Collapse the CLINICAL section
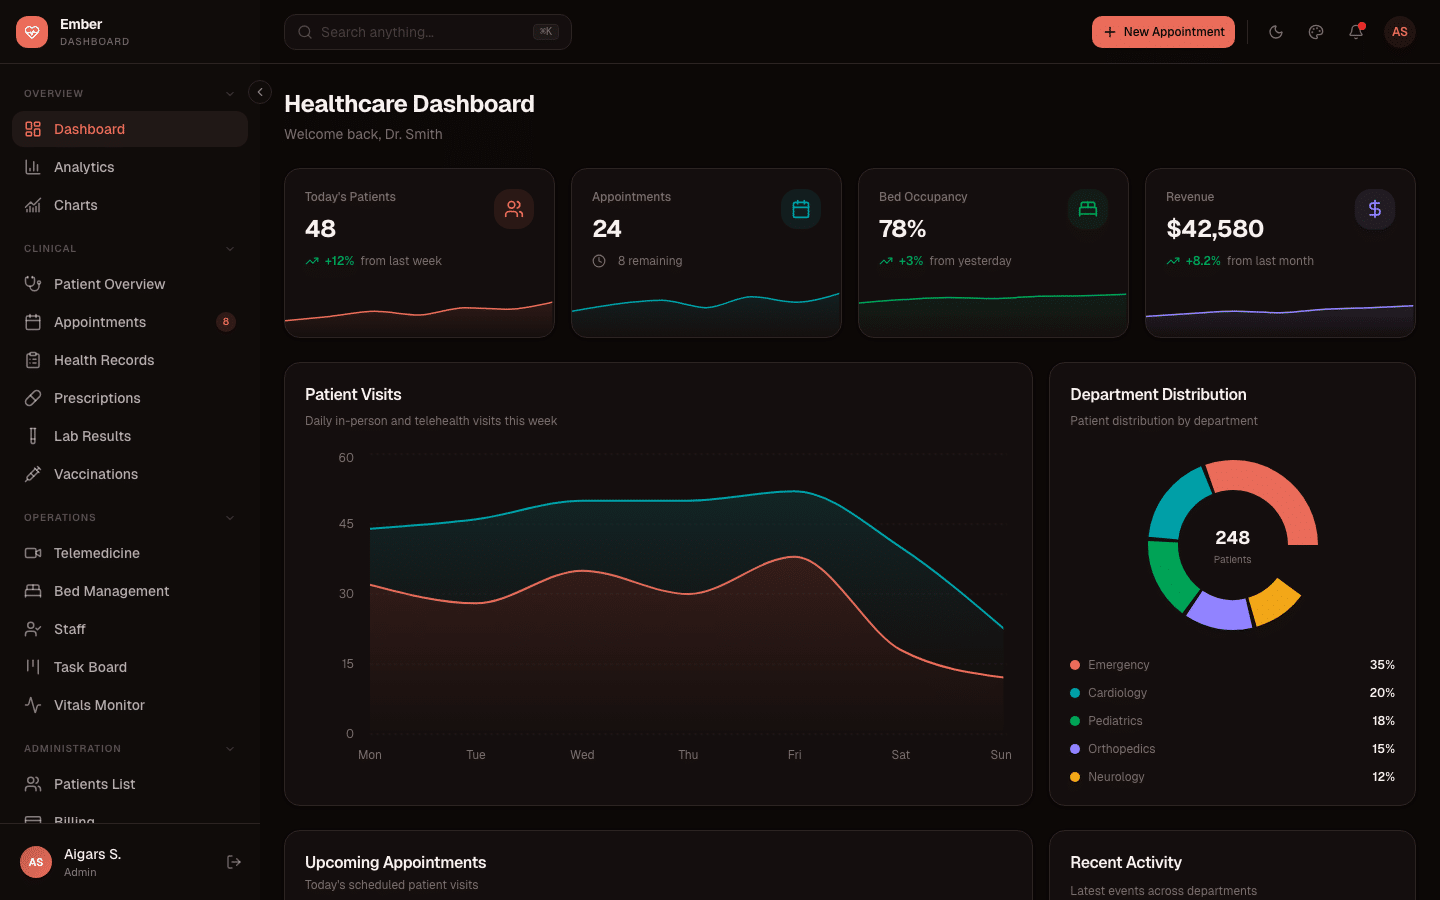The width and height of the screenshot is (1440, 900). click(x=230, y=248)
